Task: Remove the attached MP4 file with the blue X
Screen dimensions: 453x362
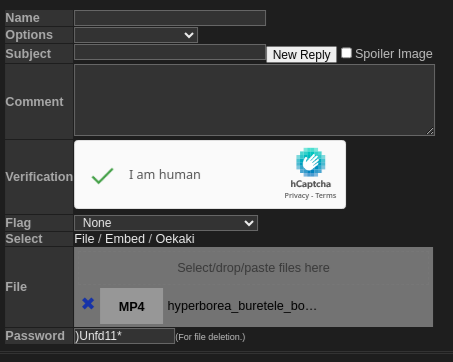Action: 88,304
